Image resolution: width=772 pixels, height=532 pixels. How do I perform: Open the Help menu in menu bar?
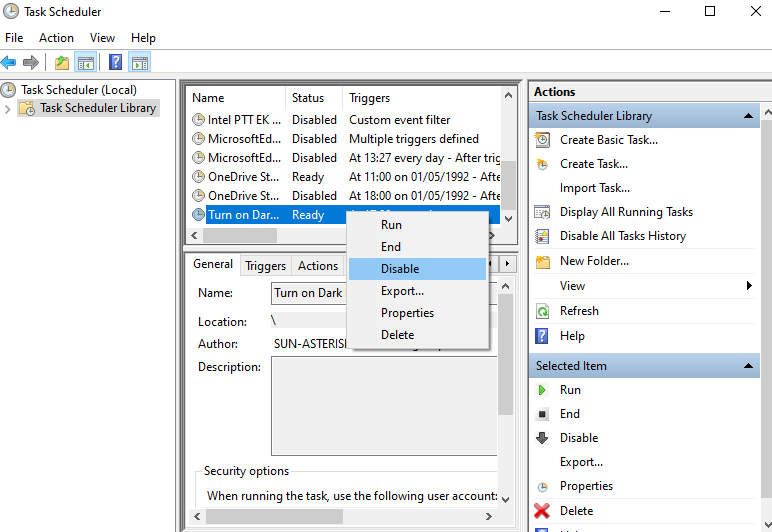pos(143,38)
